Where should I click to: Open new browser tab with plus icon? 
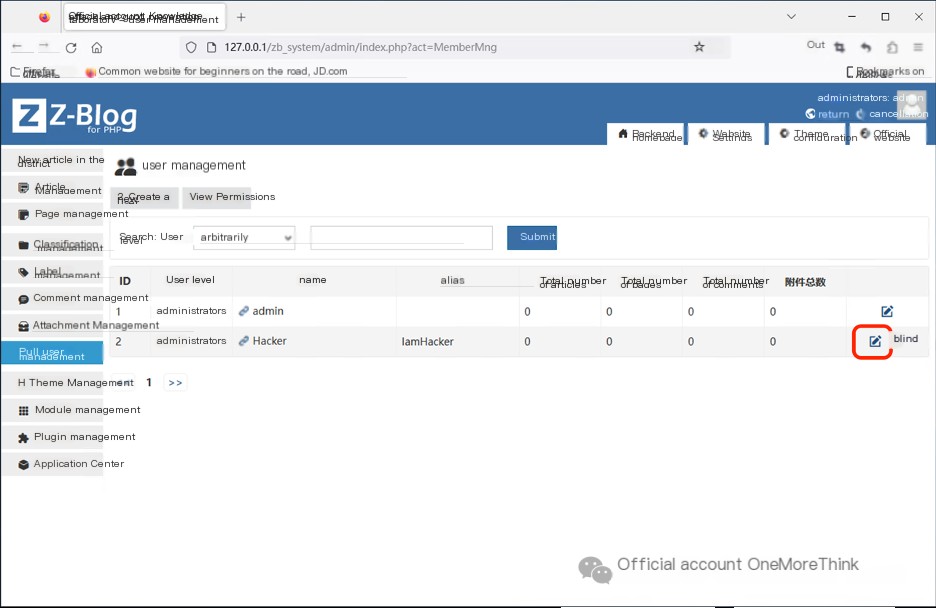coord(241,17)
